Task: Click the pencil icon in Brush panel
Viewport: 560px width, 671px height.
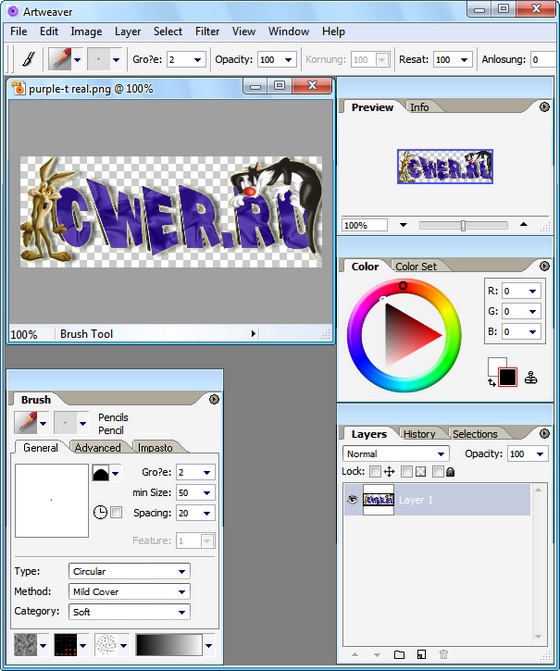Action: point(26,422)
